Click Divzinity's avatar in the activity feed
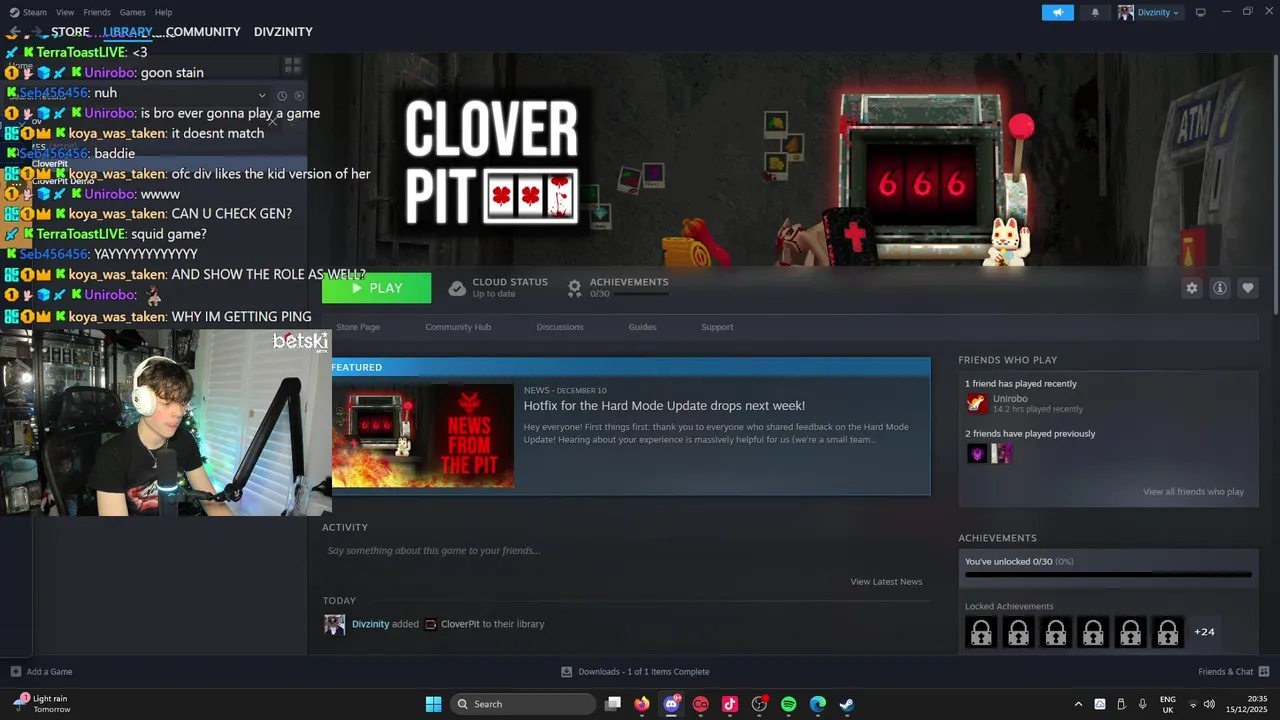The width and height of the screenshot is (1280, 720). [334, 624]
